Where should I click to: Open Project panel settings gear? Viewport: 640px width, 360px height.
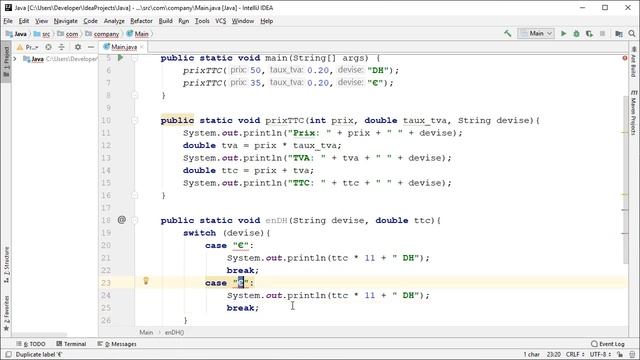[x=78, y=47]
